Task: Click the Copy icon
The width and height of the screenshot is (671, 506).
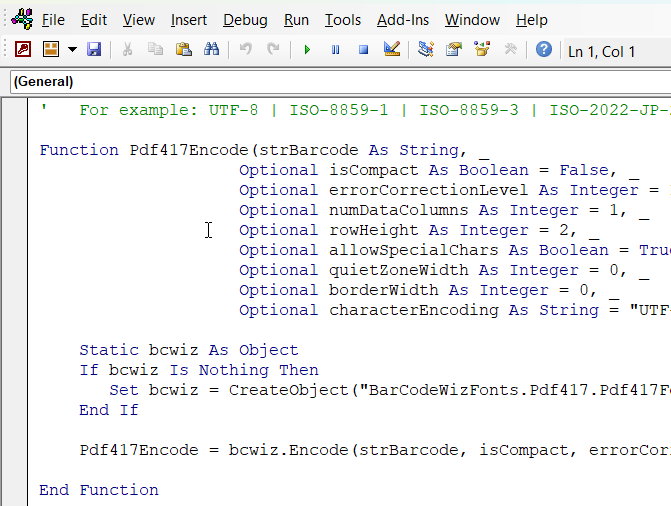Action: tap(155, 50)
